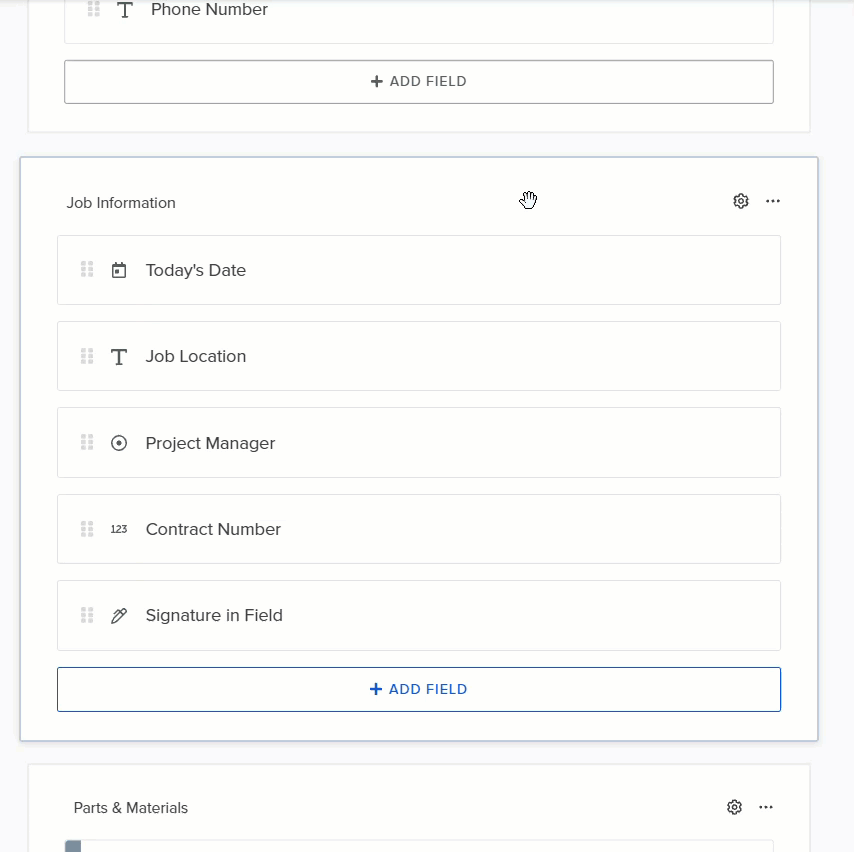Image resolution: width=854 pixels, height=852 pixels.
Task: Click calendar icon beside Today's Date
Action: click(x=119, y=270)
